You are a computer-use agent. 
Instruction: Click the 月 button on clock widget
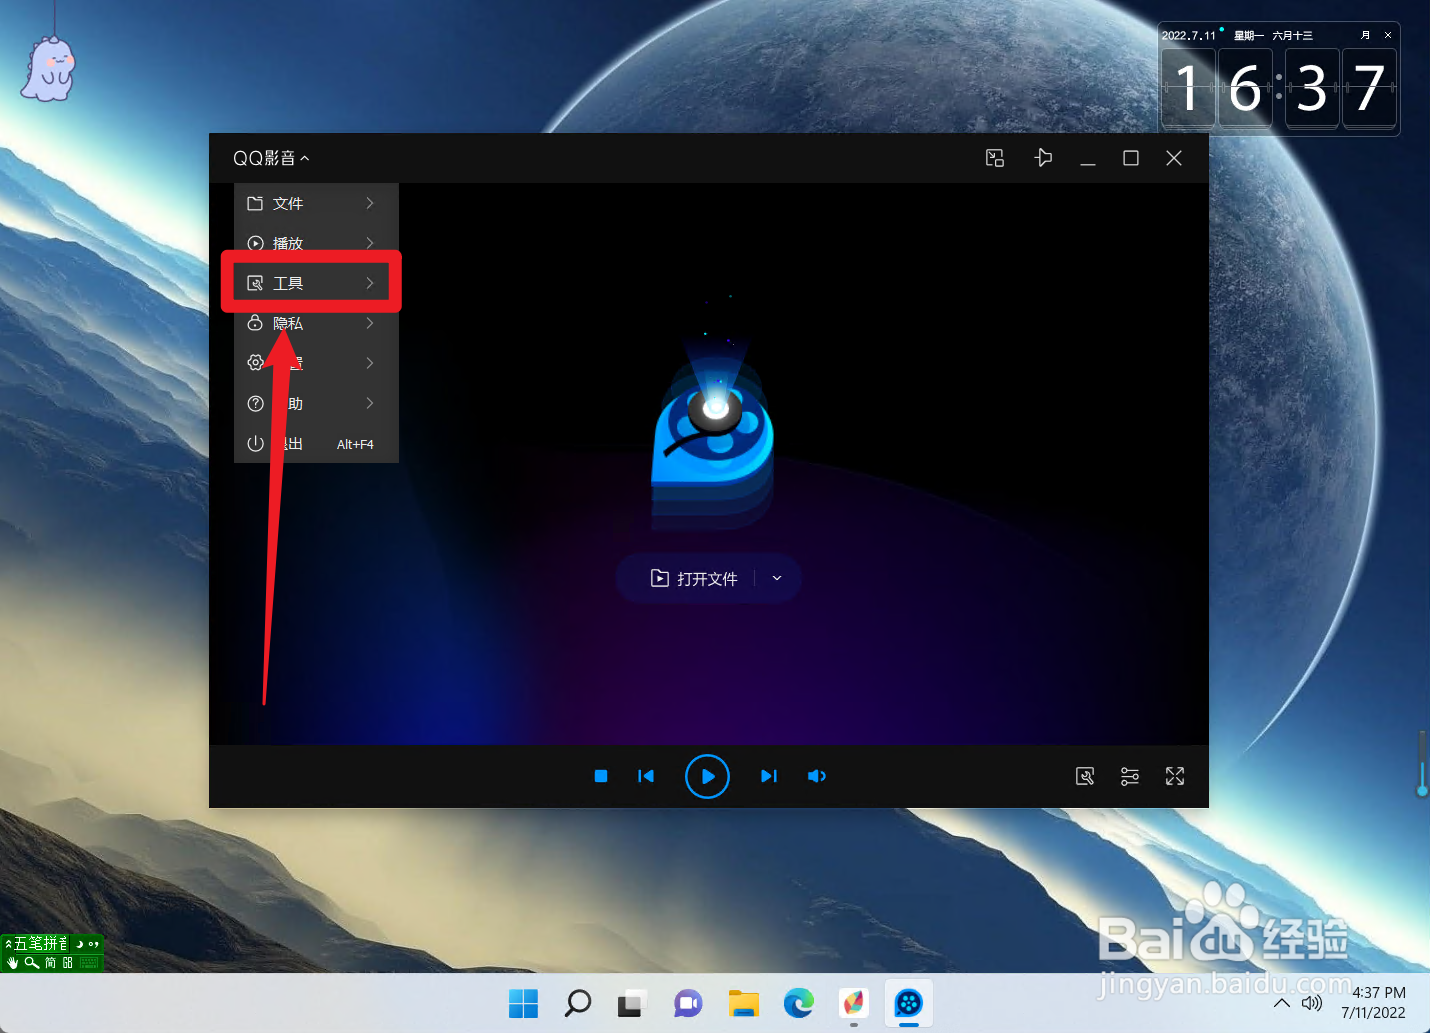[x=1366, y=35]
